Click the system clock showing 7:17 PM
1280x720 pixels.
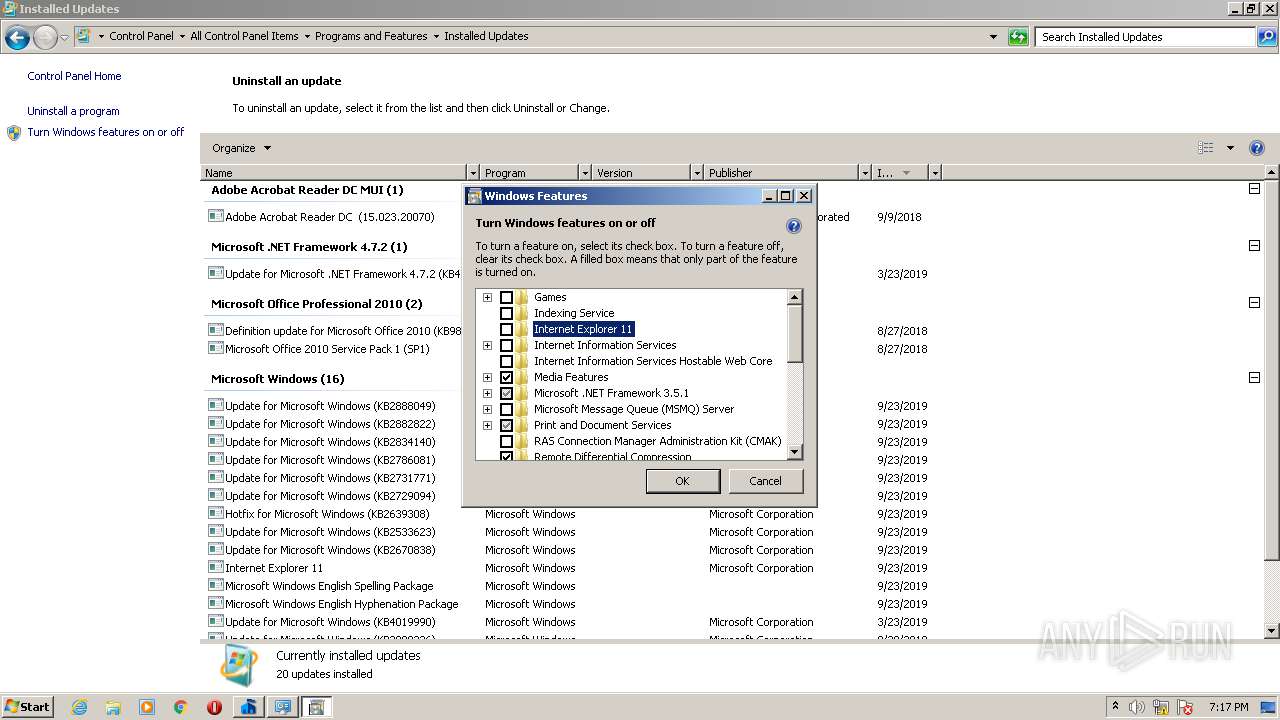pyautogui.click(x=1229, y=707)
